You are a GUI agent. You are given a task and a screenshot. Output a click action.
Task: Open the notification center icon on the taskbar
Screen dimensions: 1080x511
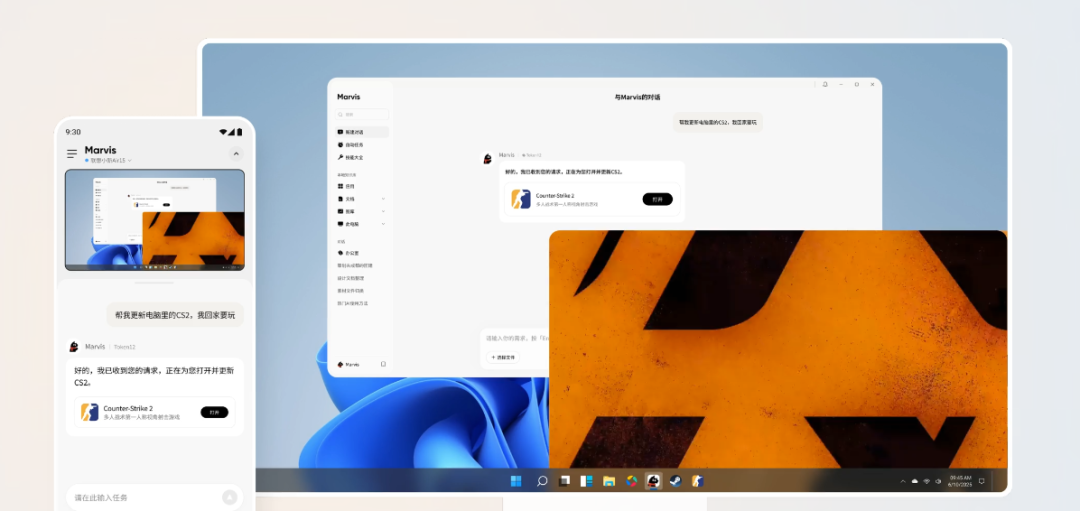tap(982, 481)
